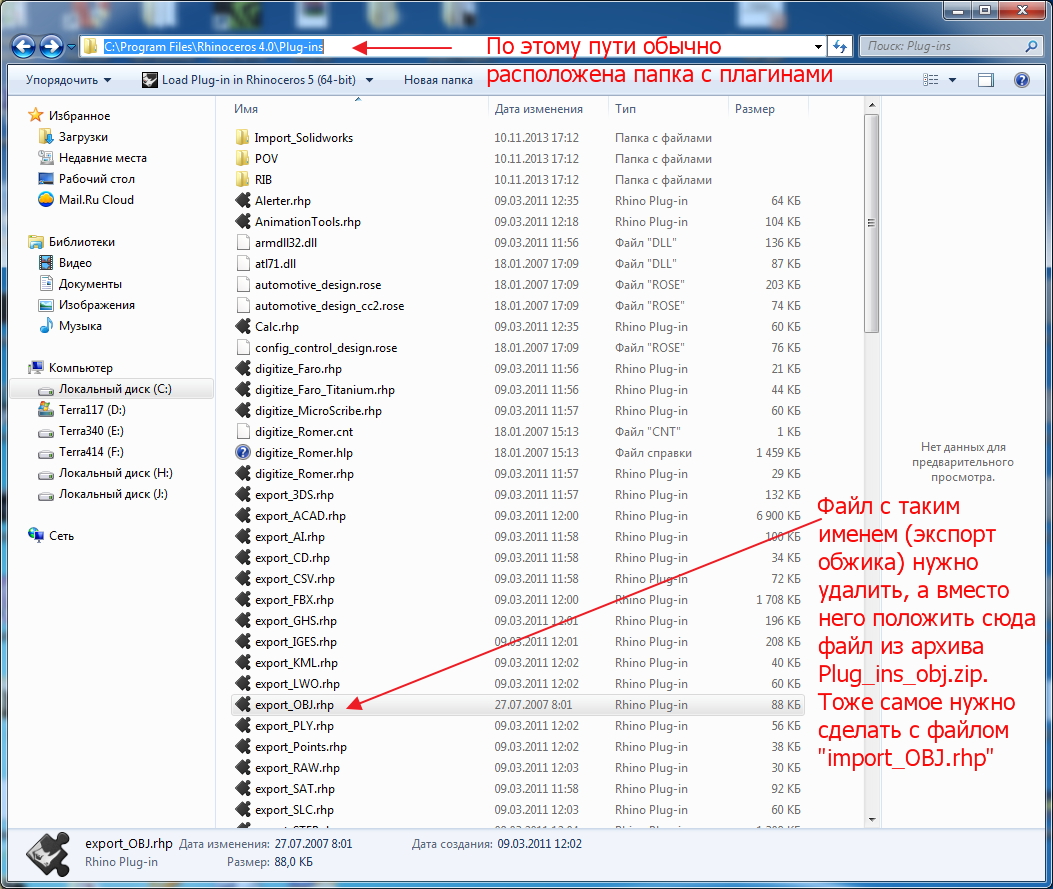
Task: Click the help question mark icon
Action: click(1021, 80)
